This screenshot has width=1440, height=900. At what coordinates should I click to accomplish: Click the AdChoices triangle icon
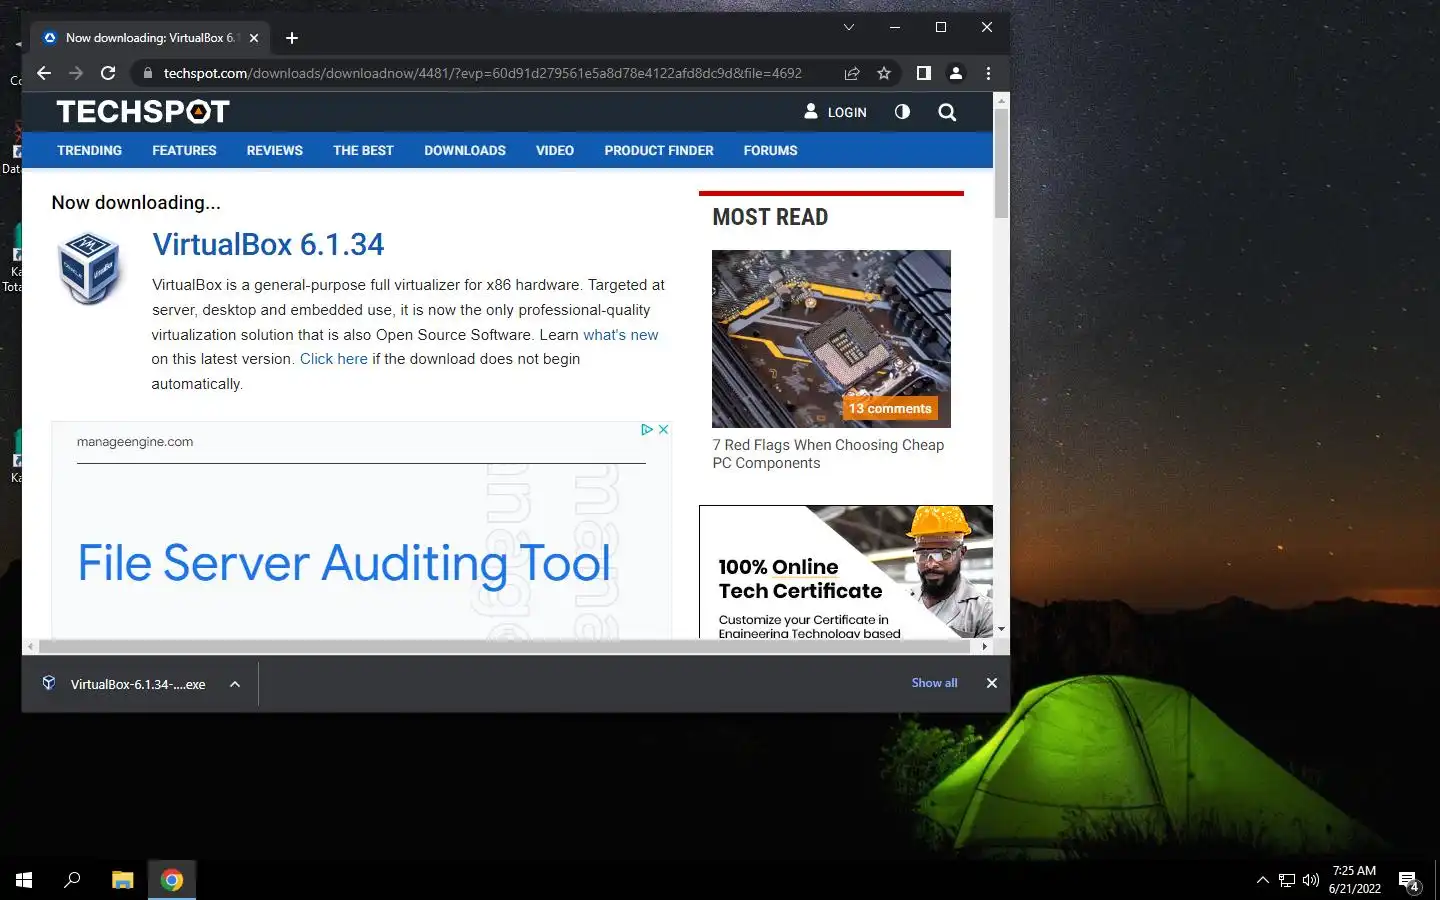pyautogui.click(x=647, y=429)
